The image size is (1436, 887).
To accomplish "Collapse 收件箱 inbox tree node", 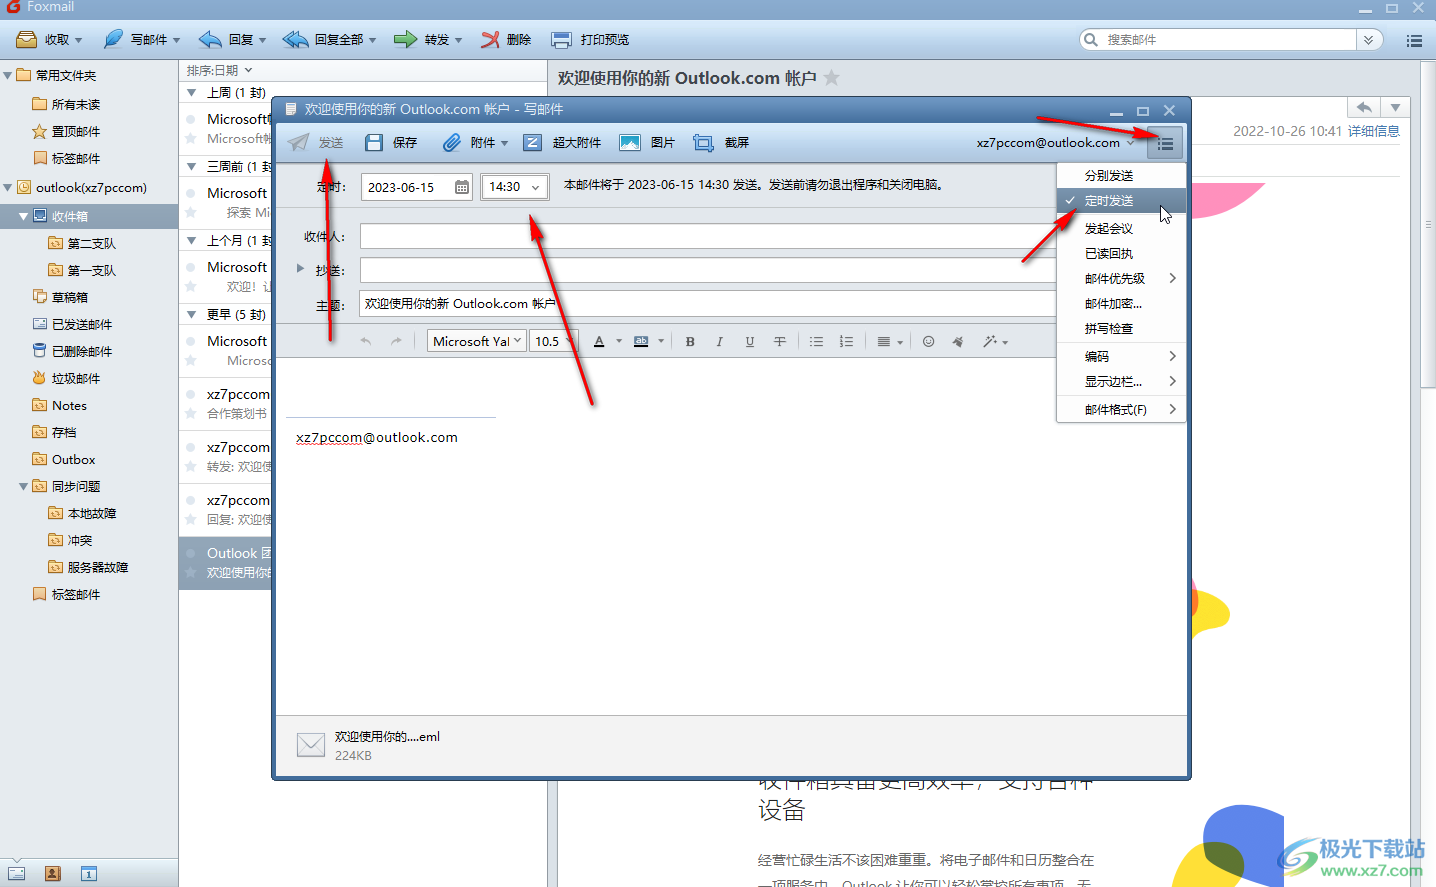I will 23,216.
